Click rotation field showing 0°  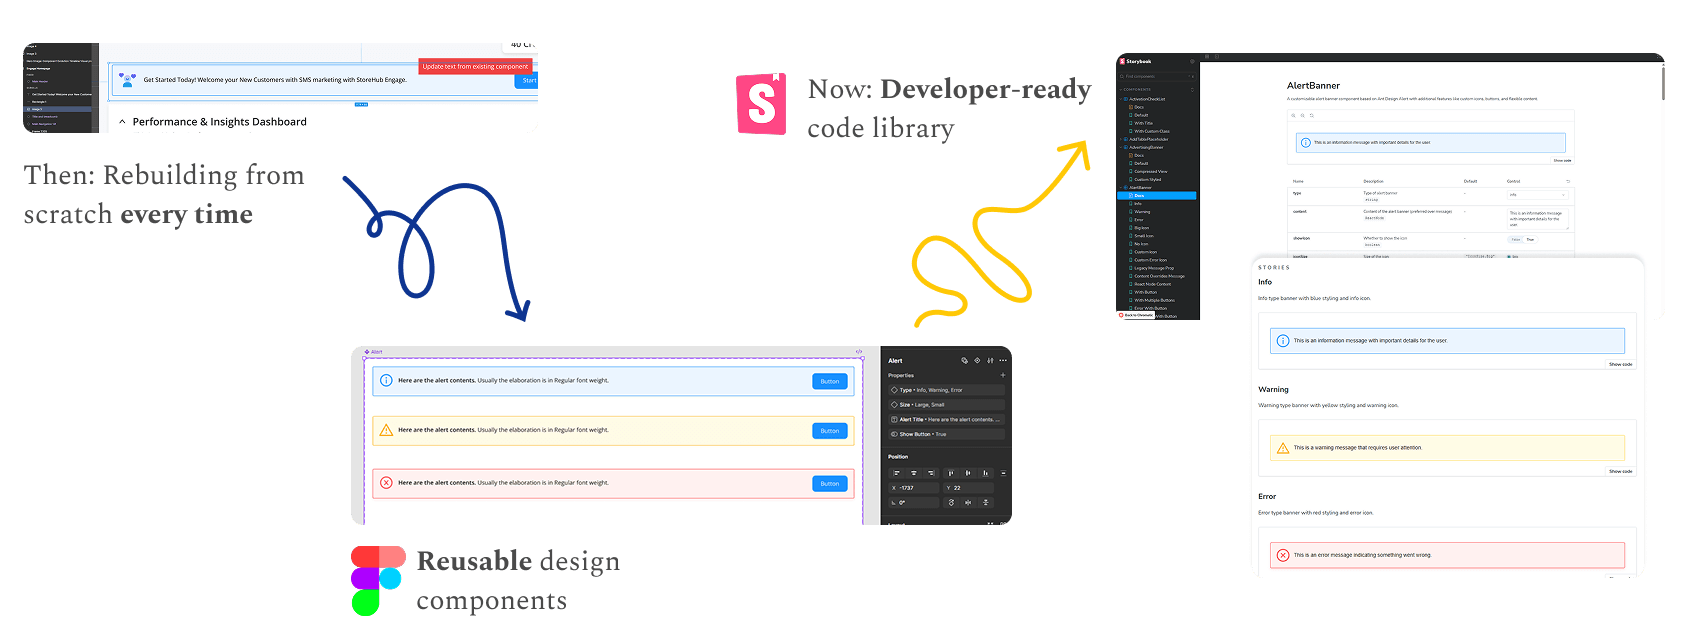point(914,502)
